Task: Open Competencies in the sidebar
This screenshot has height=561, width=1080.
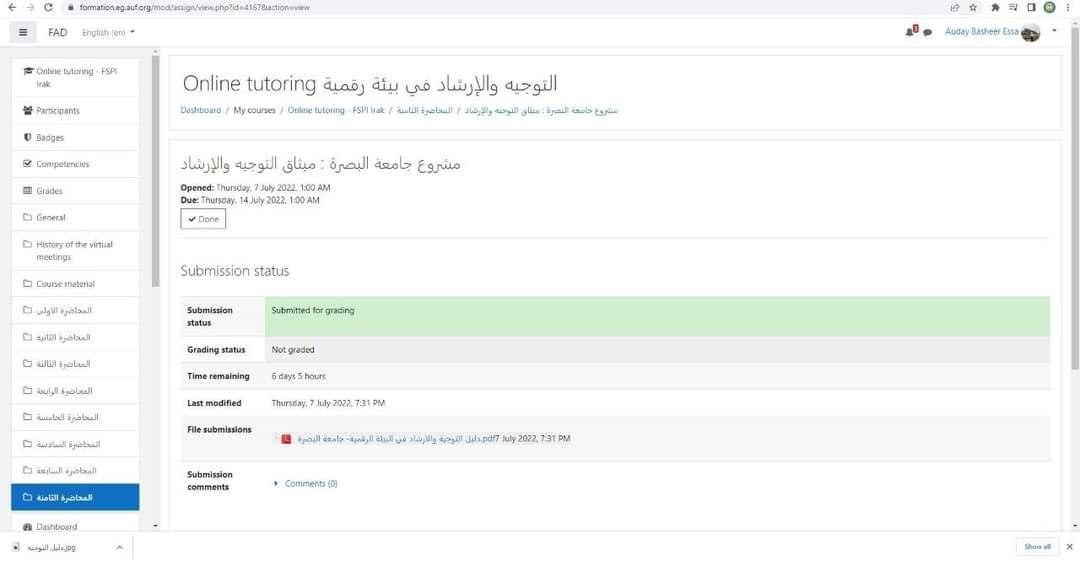Action: click(x=62, y=164)
